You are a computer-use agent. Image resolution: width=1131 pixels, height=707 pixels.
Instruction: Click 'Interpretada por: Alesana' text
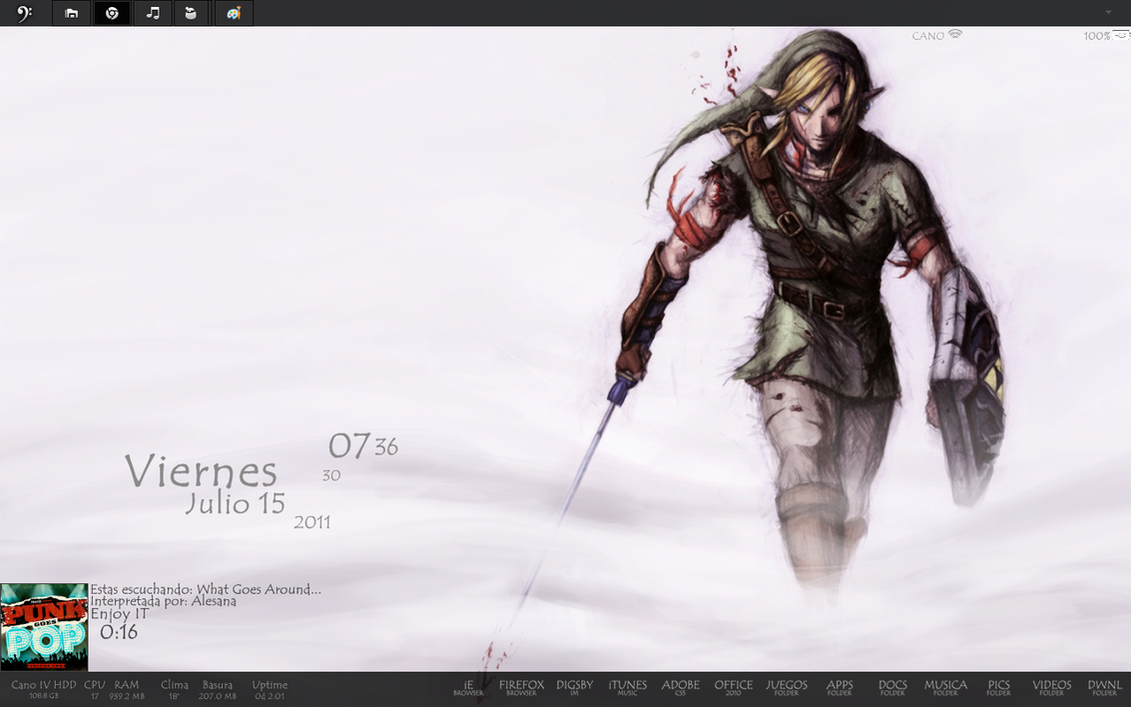pos(163,601)
